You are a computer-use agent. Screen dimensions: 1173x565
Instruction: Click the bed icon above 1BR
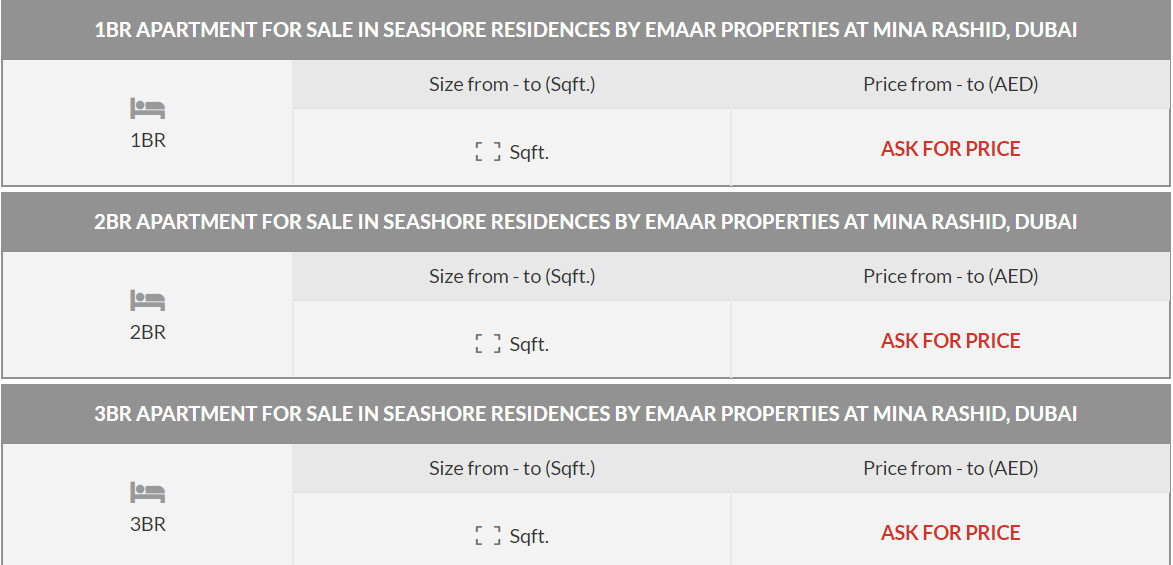tap(147, 108)
